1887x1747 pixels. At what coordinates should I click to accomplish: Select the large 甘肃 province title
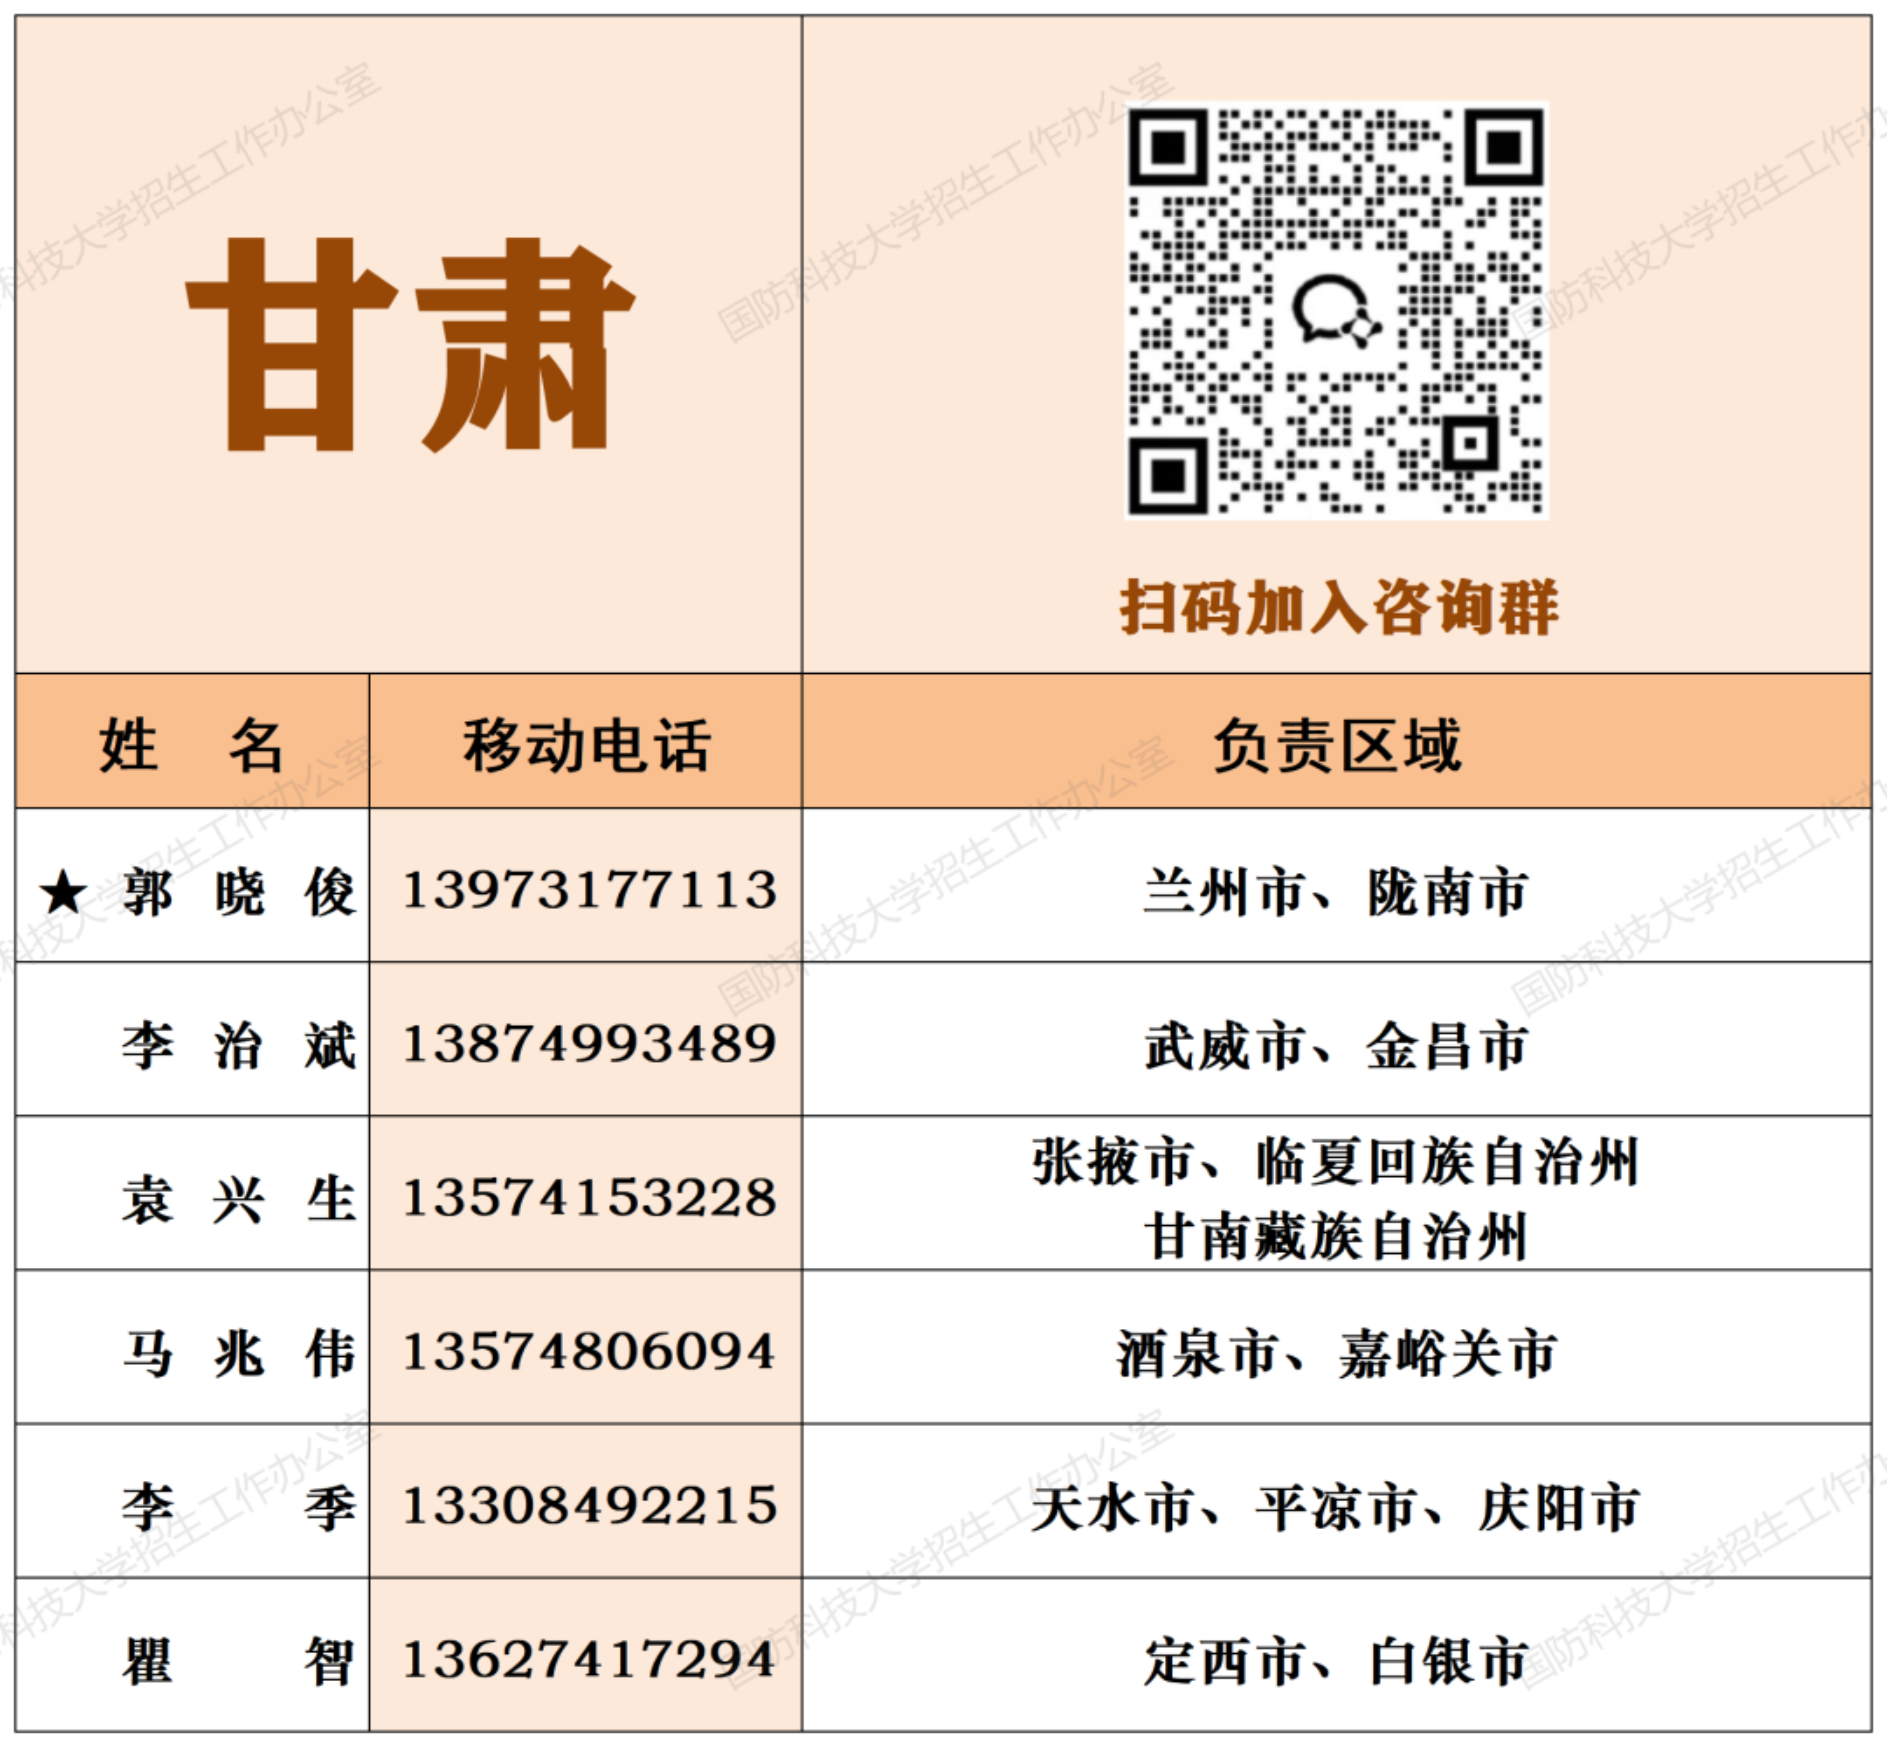410,345
